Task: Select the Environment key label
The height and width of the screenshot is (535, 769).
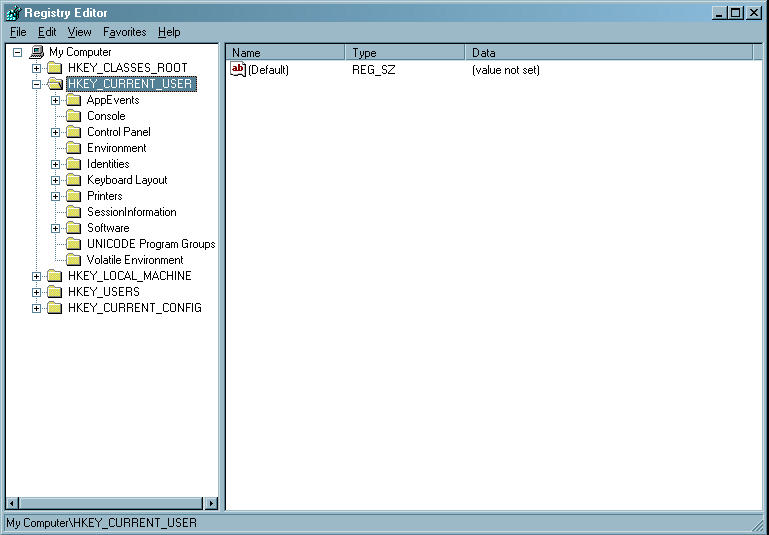Action: 117,148
